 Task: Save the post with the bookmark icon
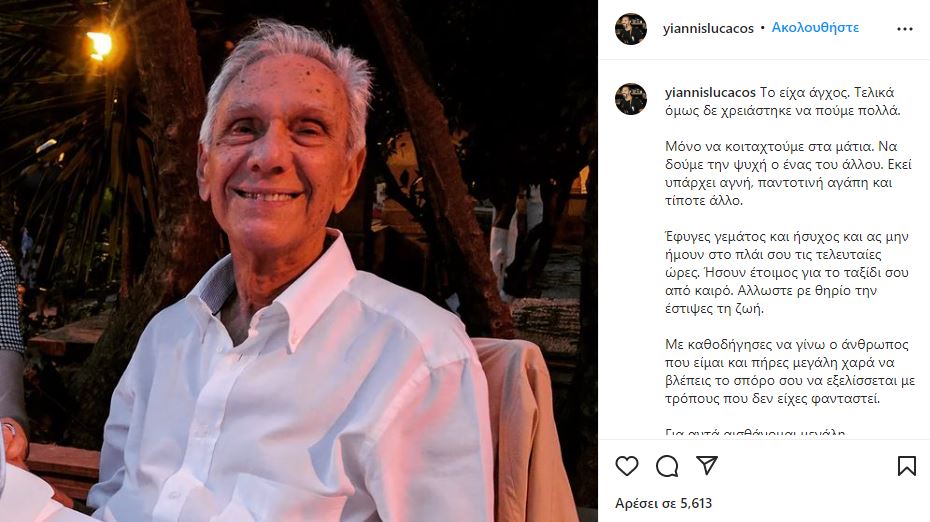(906, 466)
